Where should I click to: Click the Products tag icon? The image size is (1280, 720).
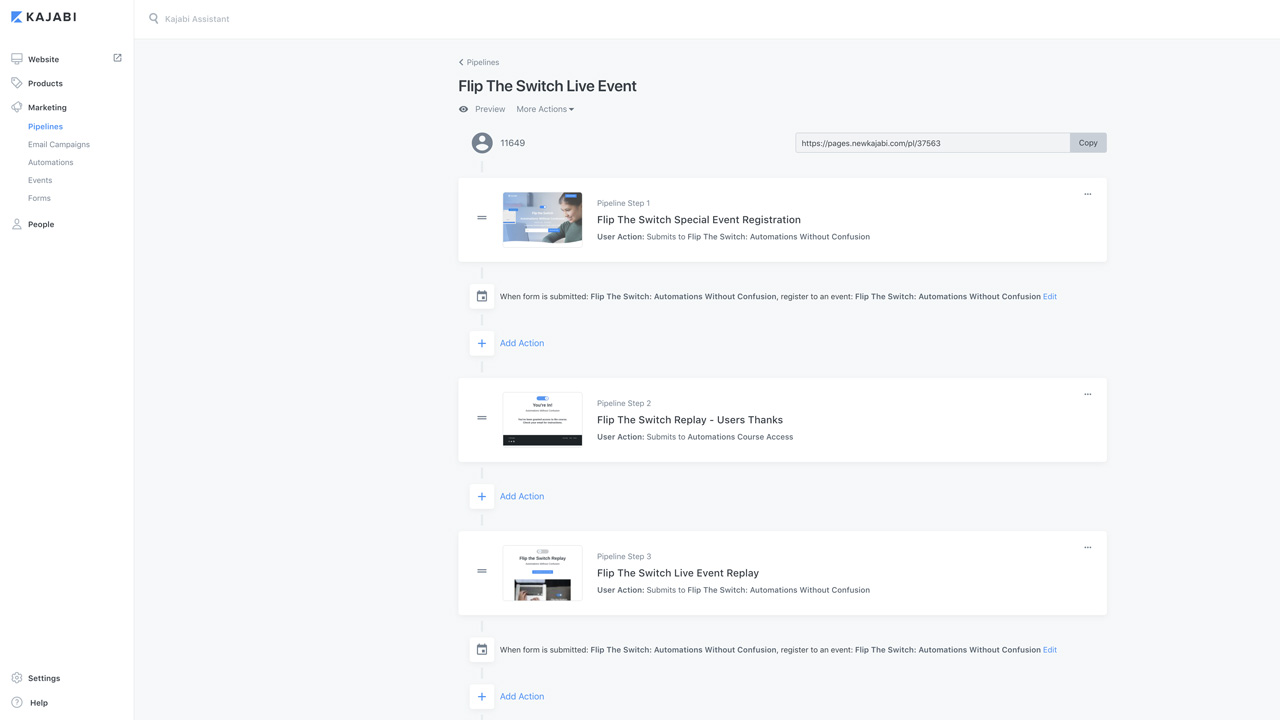[x=17, y=83]
